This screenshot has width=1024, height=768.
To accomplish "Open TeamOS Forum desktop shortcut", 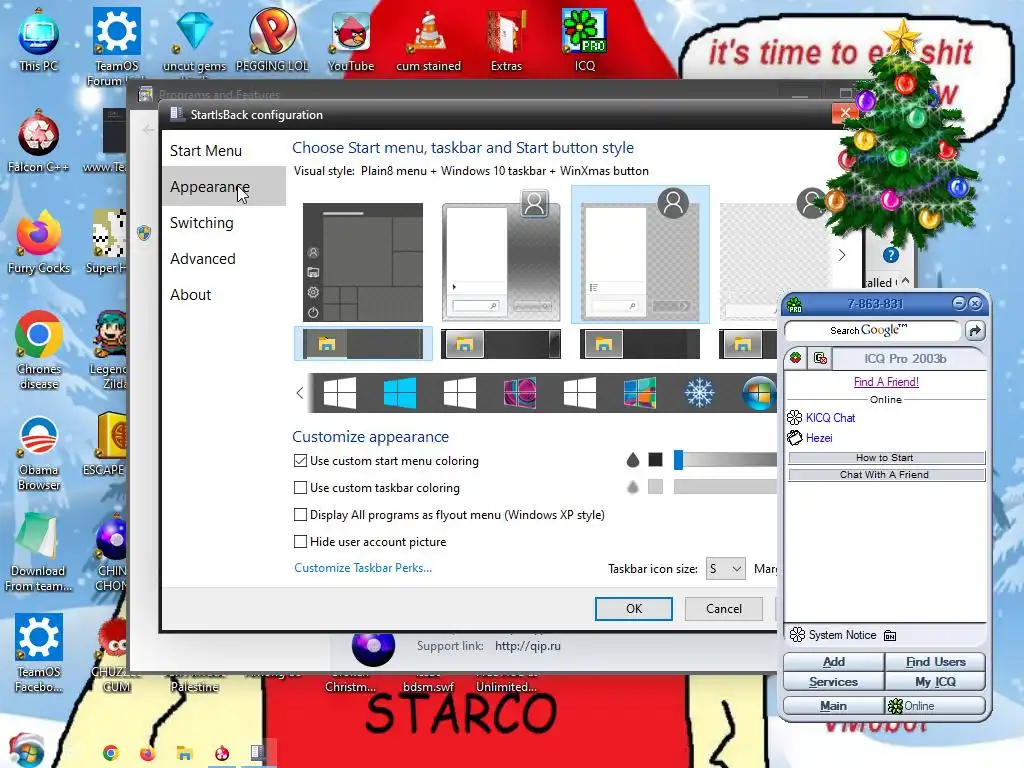I will [116, 46].
